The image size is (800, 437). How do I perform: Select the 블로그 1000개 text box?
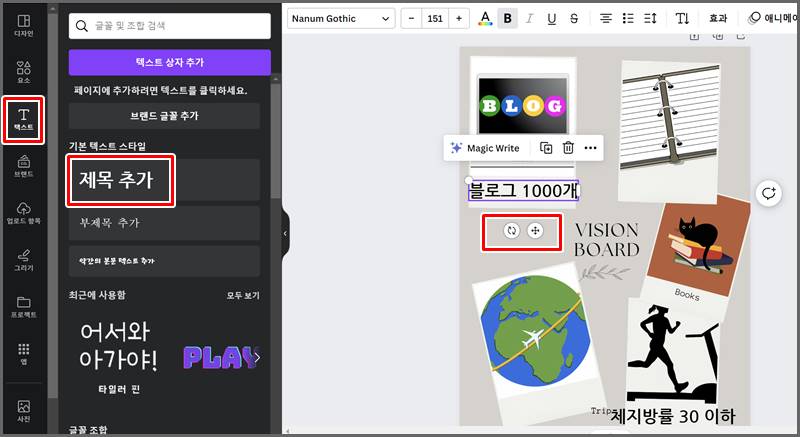[x=523, y=190]
